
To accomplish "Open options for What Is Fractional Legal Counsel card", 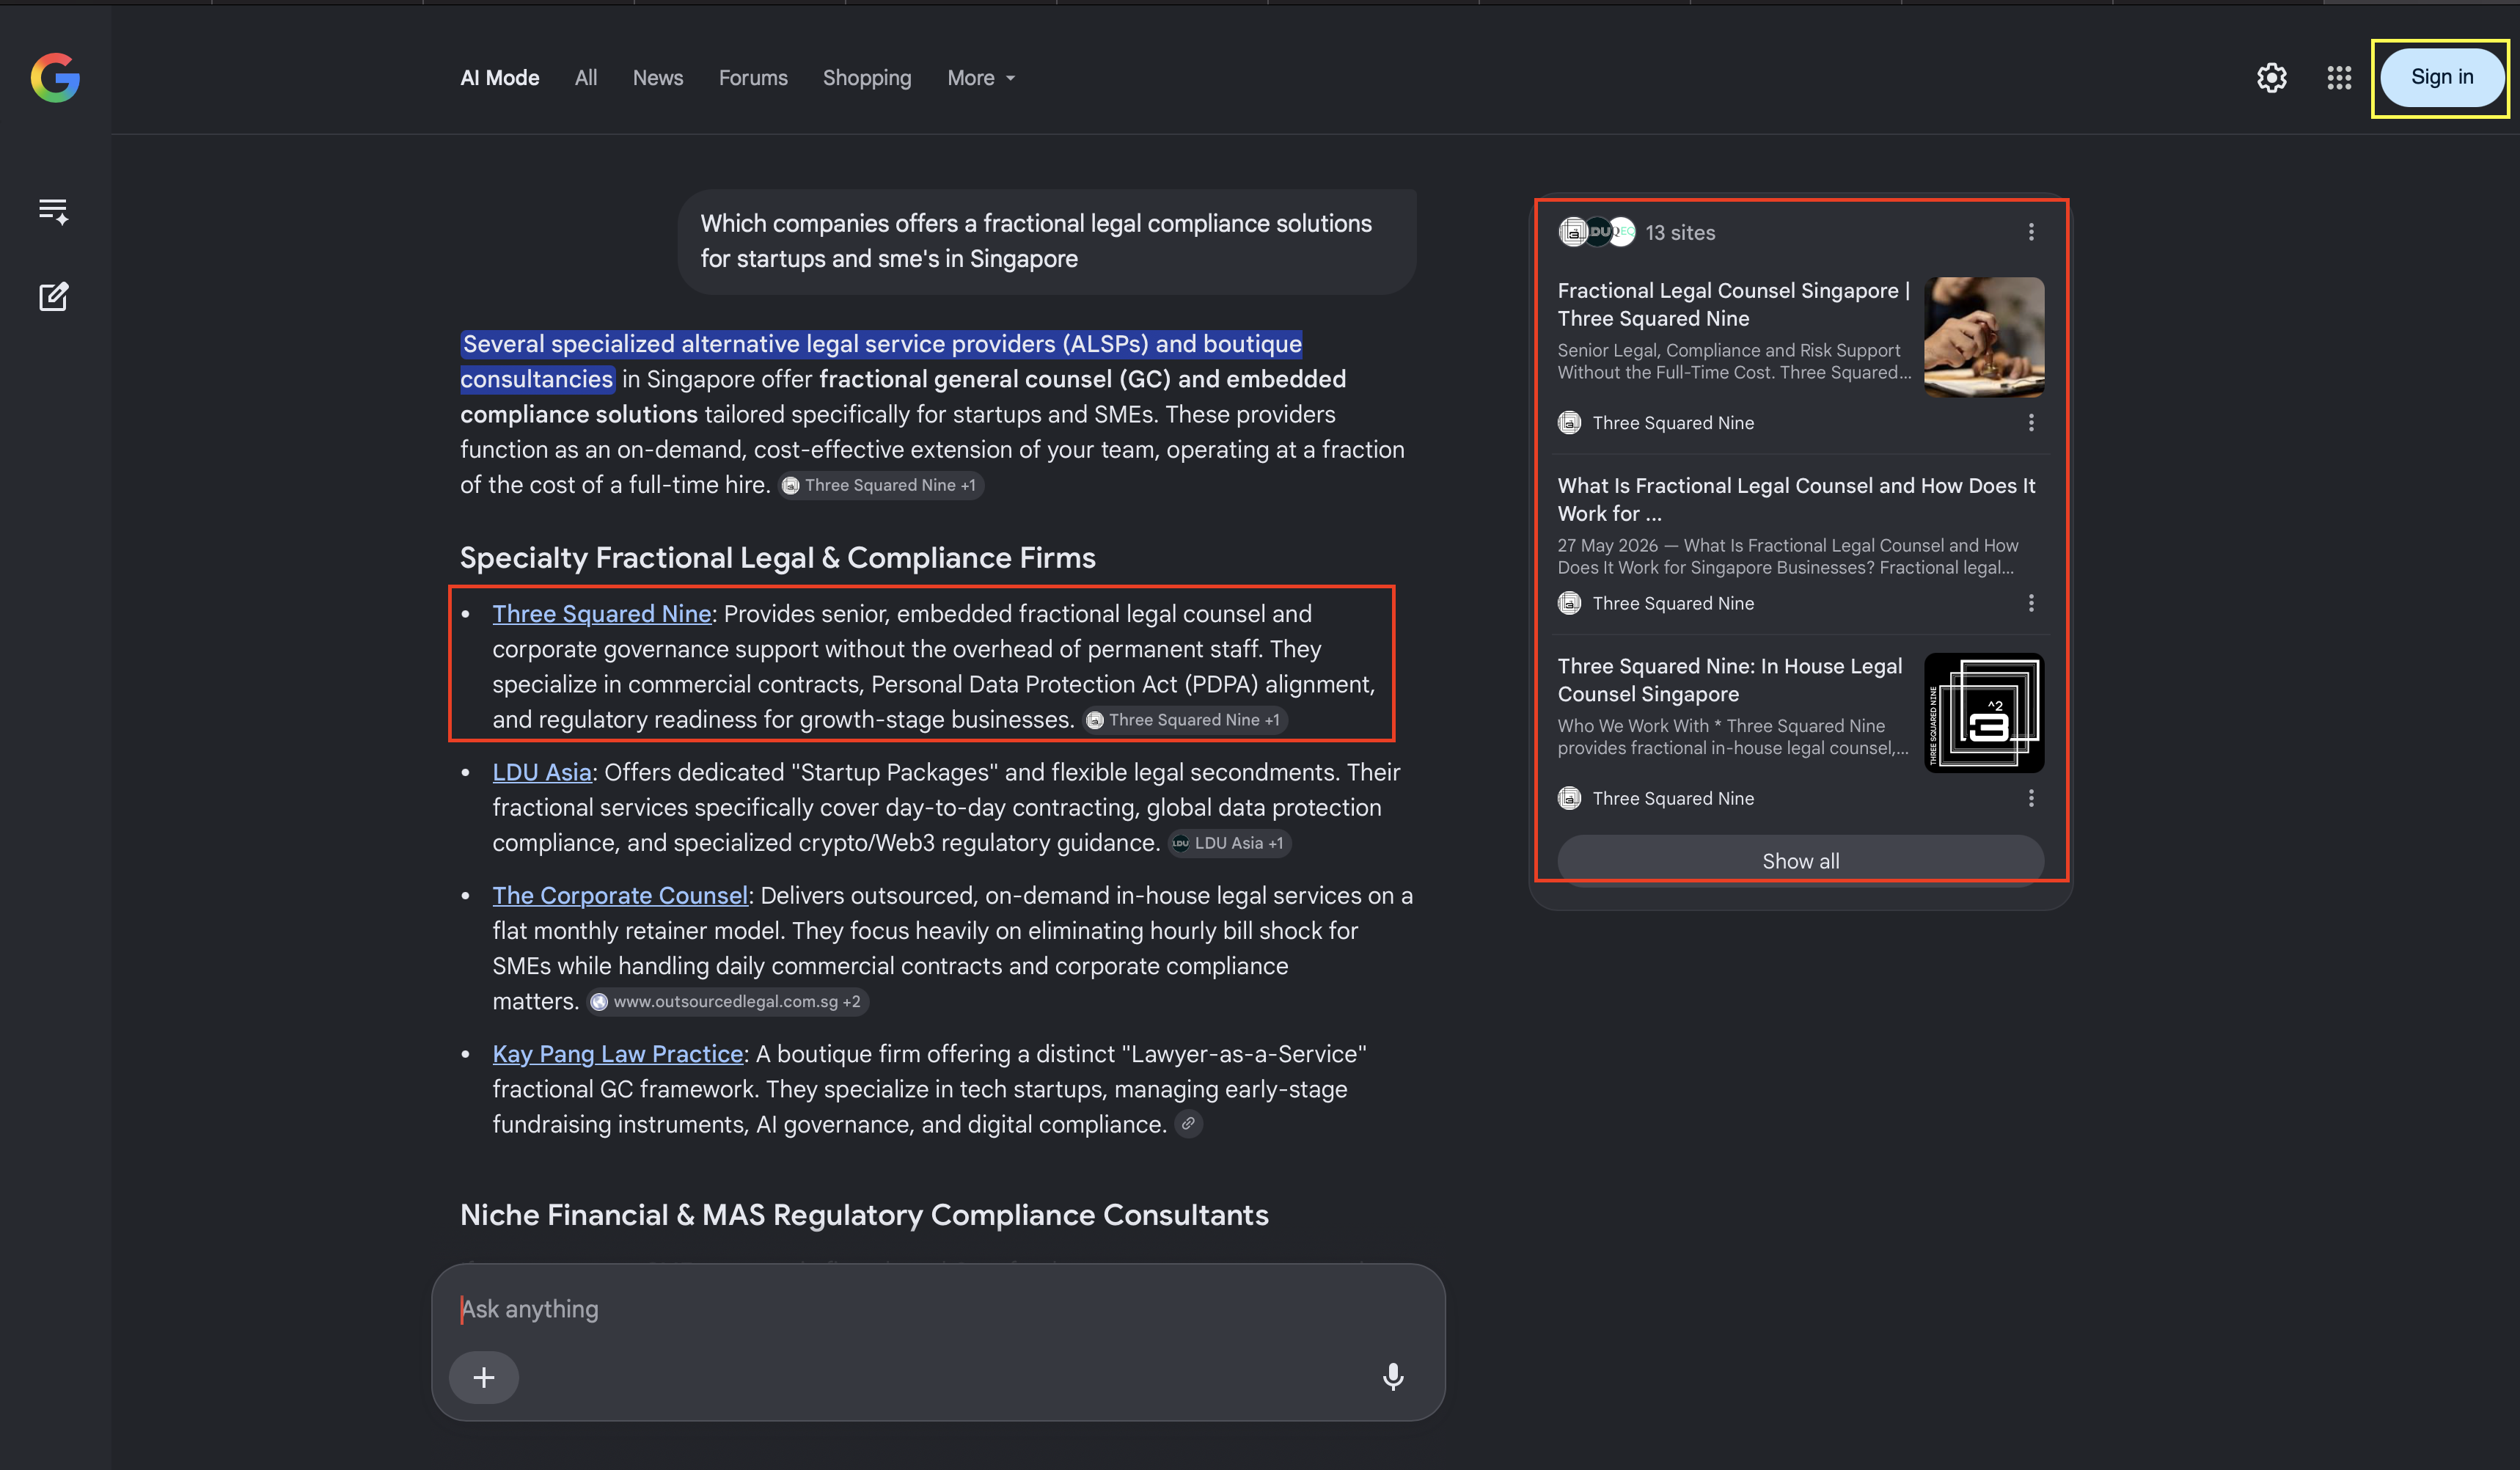I will click(x=2030, y=603).
